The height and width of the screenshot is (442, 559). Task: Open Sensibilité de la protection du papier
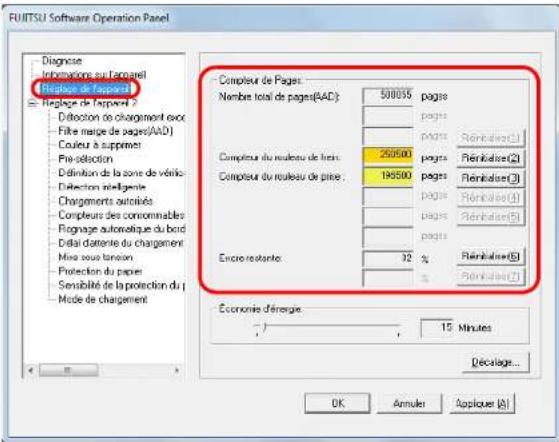point(121,285)
